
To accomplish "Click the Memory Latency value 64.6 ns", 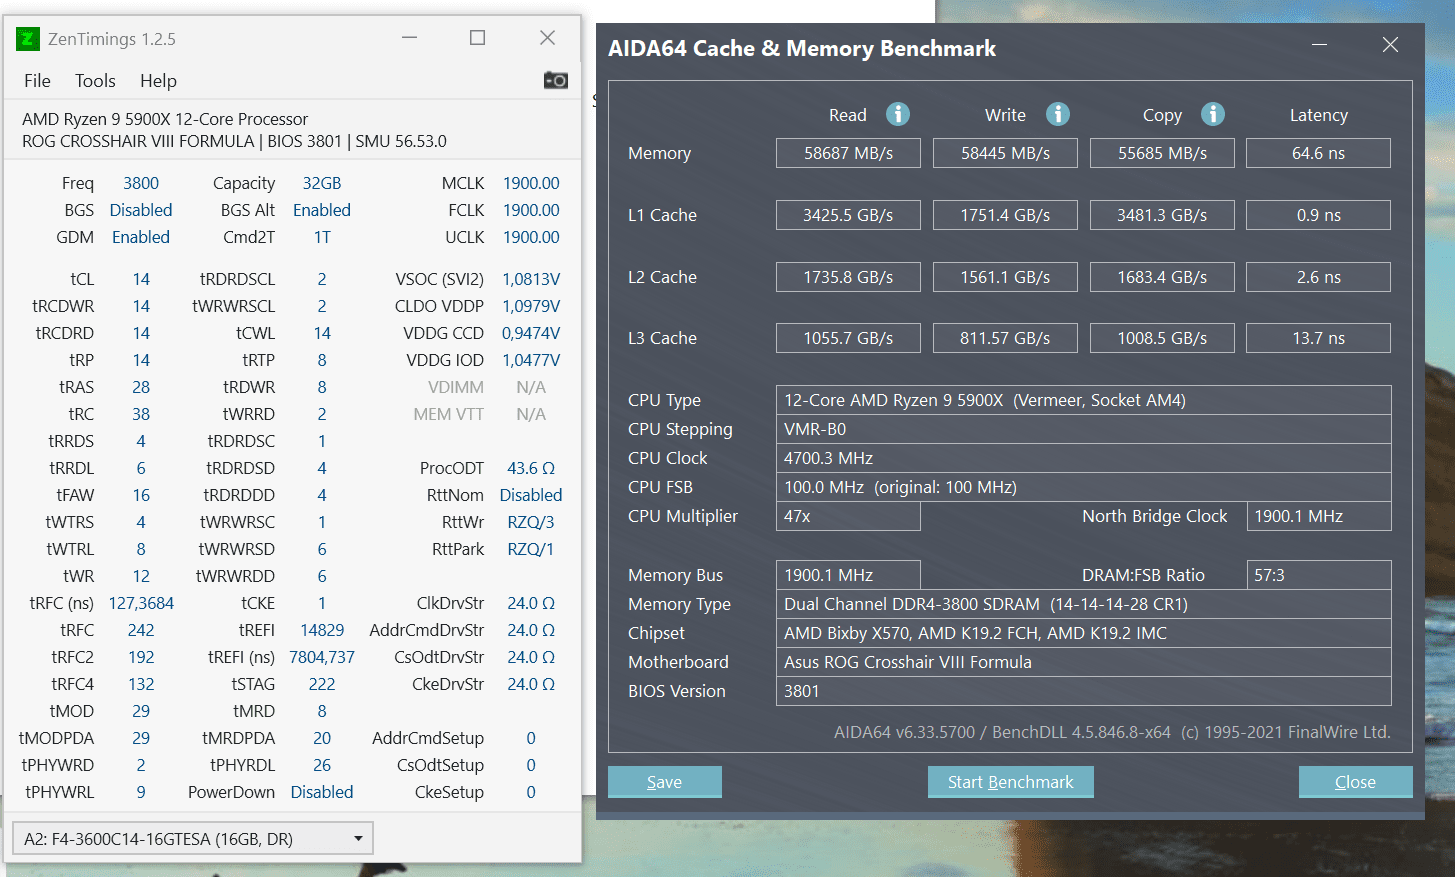I will click(x=1319, y=153).
